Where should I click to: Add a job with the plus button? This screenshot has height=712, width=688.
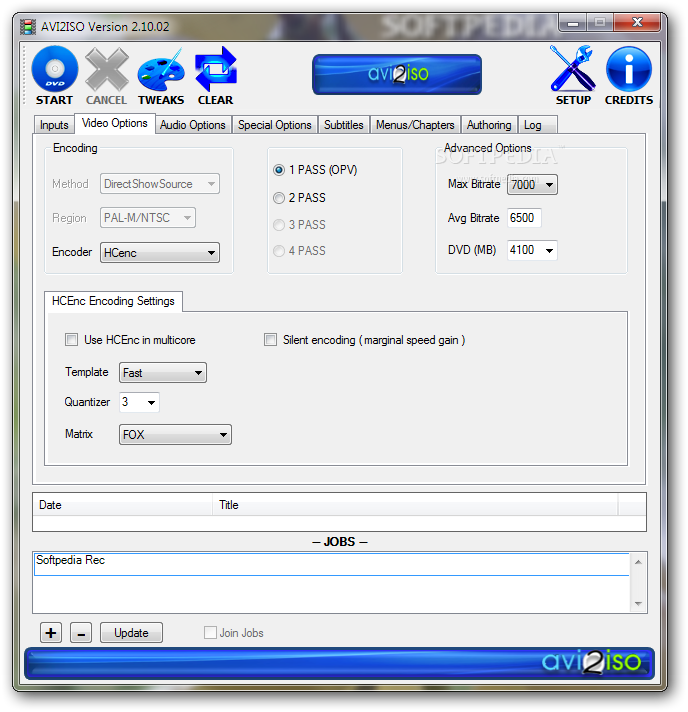click(51, 633)
